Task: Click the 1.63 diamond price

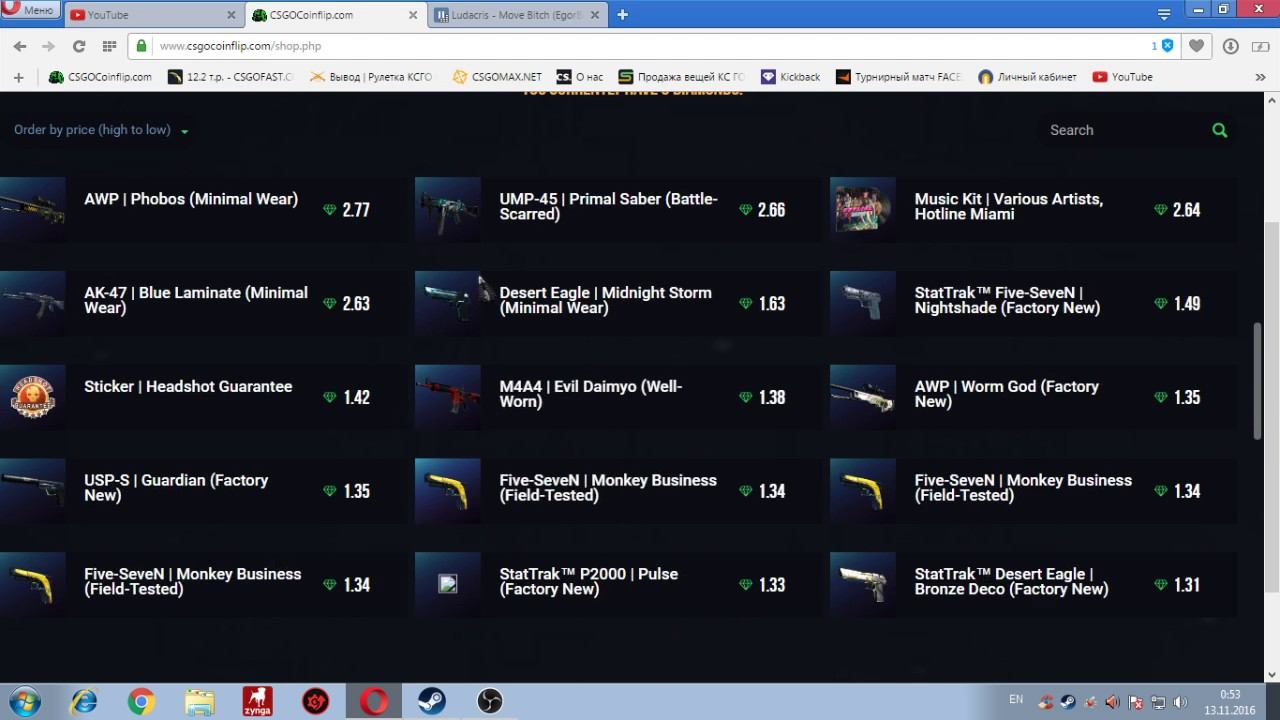Action: 771,304
